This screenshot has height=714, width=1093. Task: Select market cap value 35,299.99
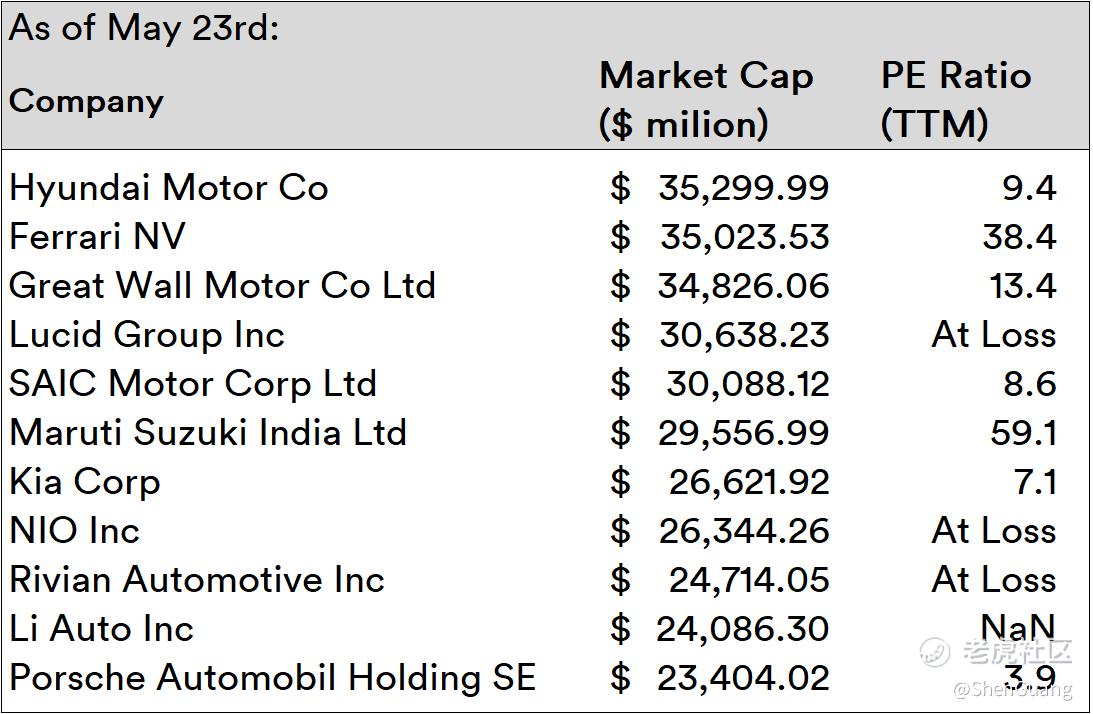tap(743, 188)
